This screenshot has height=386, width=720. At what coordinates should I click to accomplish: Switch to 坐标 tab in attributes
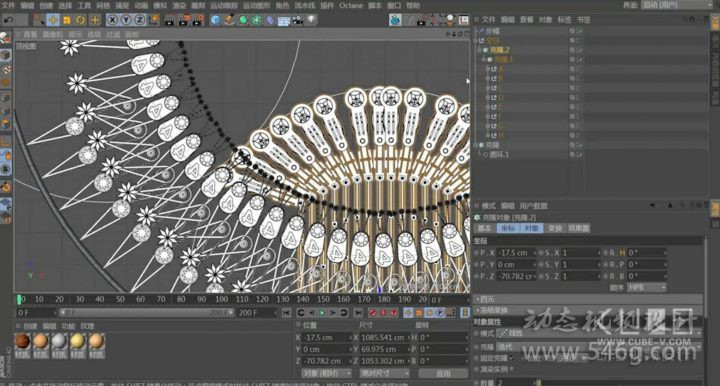pos(508,228)
